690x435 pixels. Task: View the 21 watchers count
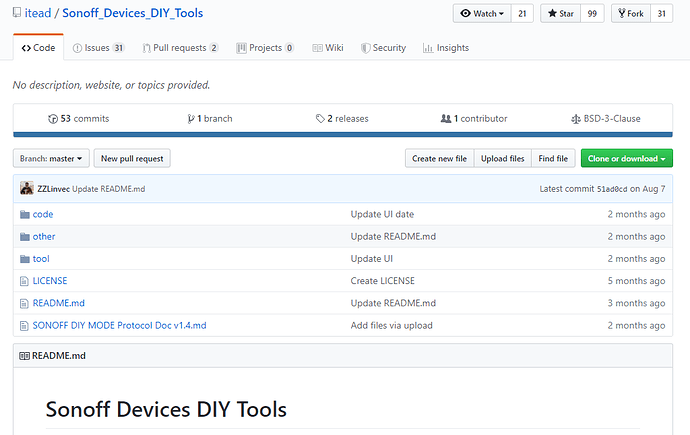522,14
